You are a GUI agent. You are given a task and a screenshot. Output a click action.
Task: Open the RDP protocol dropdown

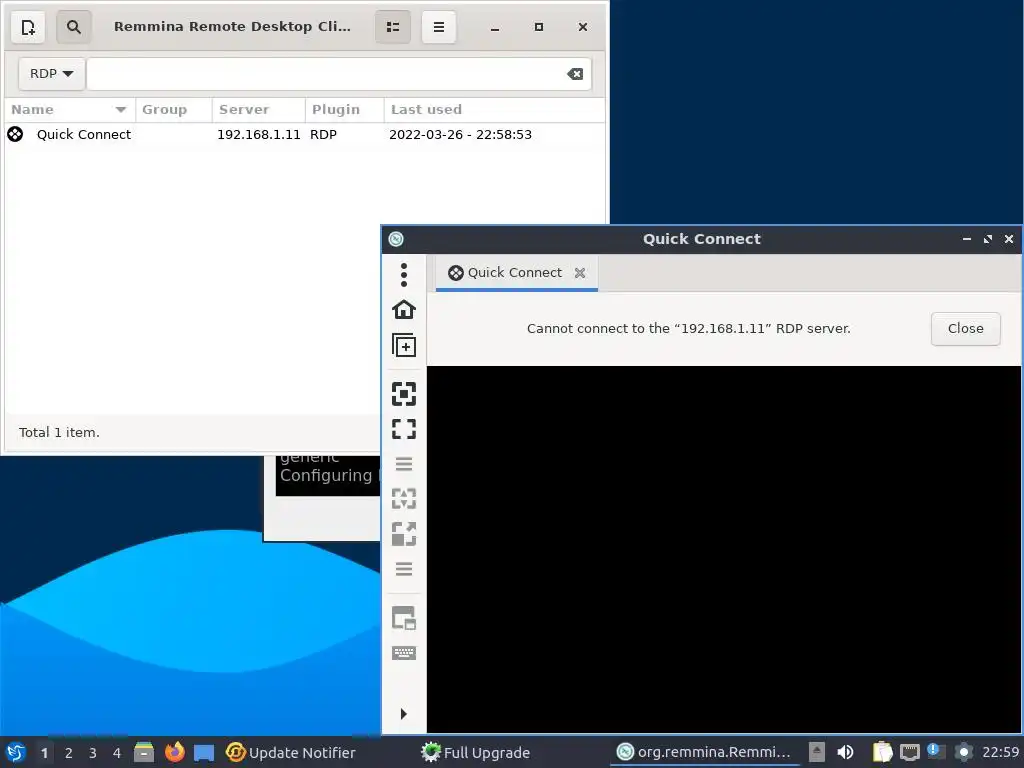click(52, 74)
